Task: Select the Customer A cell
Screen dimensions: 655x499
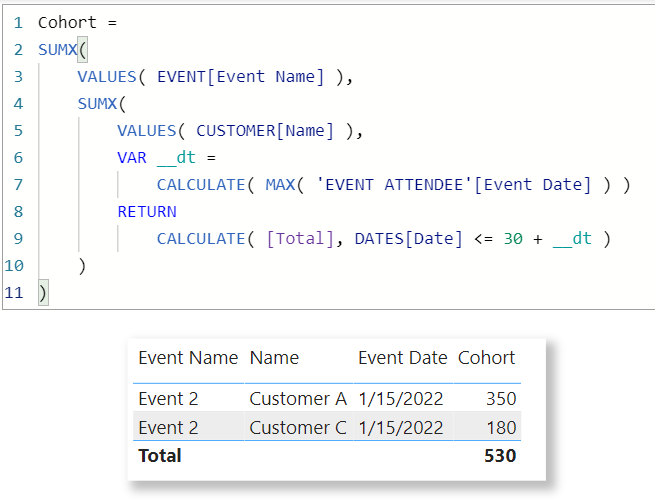Action: tap(298, 399)
